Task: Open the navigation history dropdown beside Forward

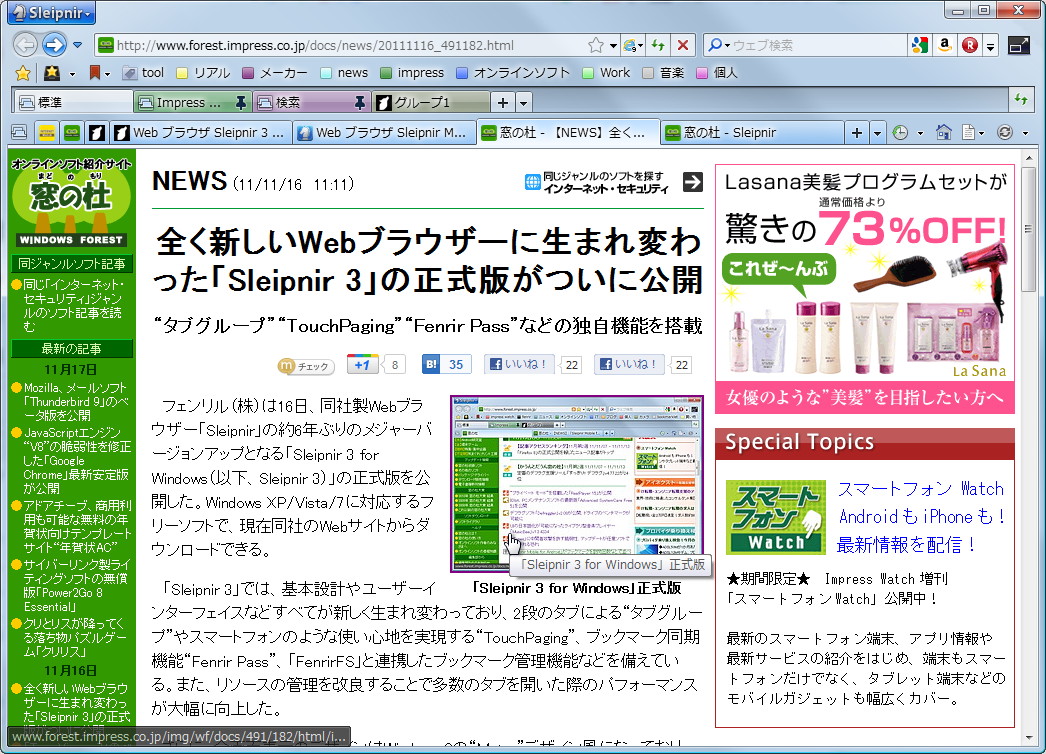Action: pyautogui.click(x=77, y=45)
